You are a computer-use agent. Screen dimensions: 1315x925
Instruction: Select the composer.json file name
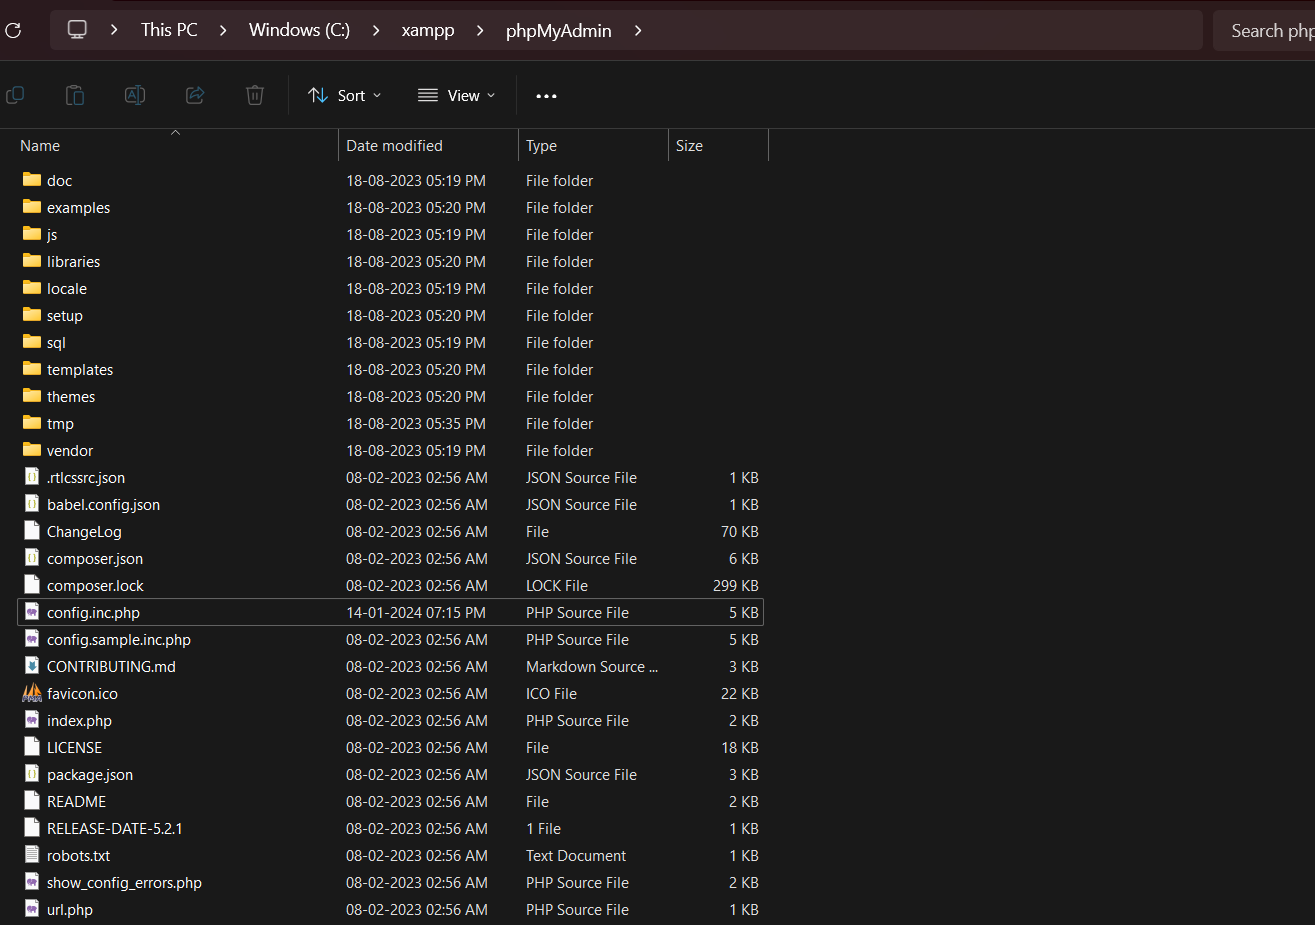(x=95, y=558)
